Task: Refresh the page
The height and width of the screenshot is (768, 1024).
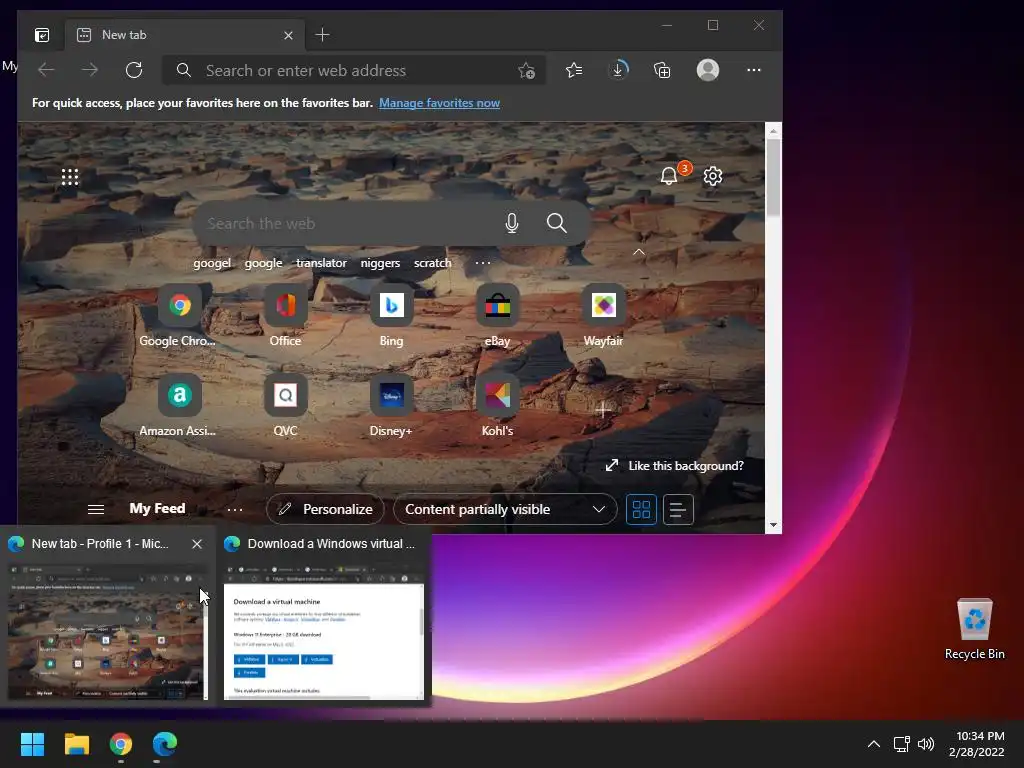Action: (x=134, y=70)
